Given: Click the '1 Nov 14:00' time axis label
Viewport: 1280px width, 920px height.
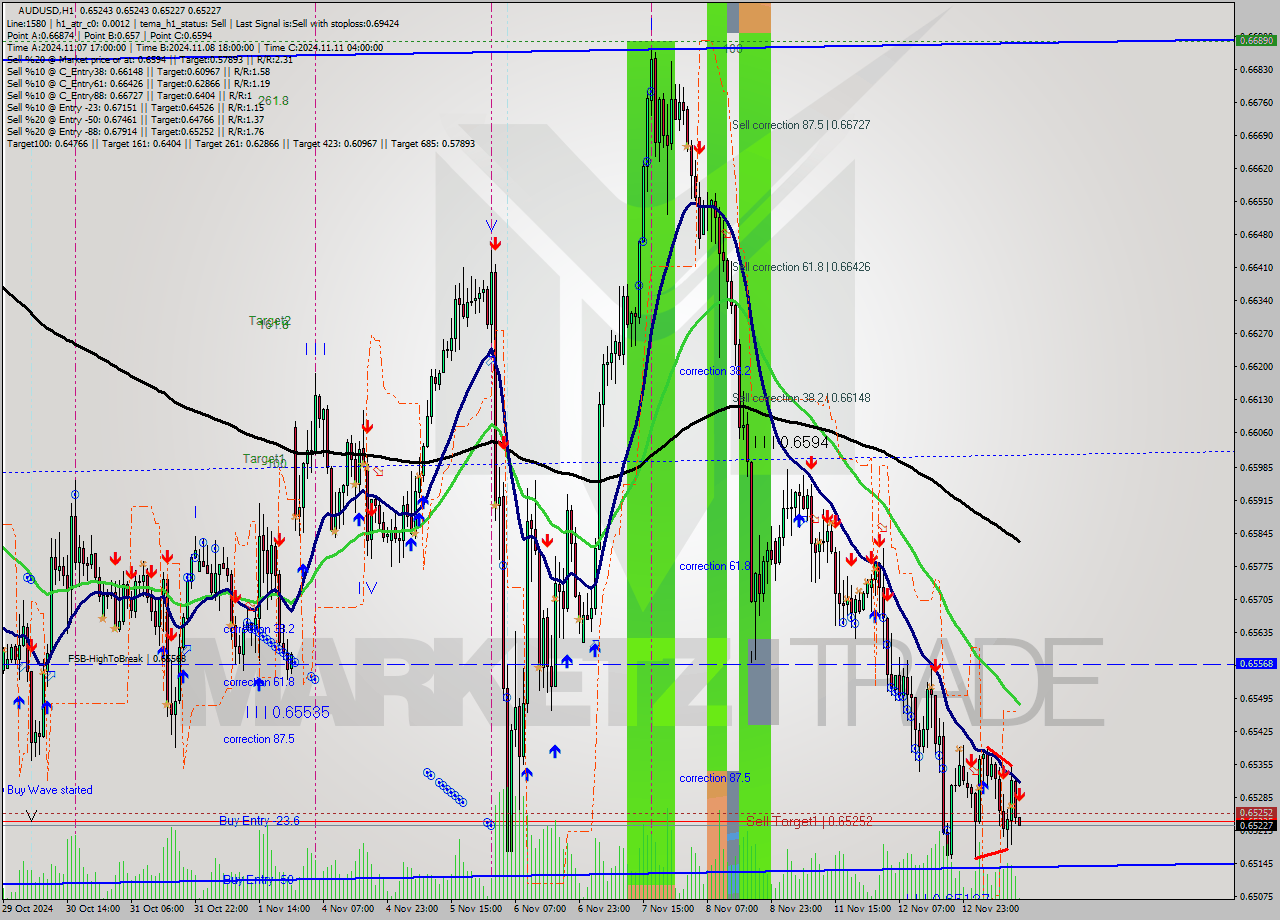Looking at the screenshot, I should (x=284, y=909).
